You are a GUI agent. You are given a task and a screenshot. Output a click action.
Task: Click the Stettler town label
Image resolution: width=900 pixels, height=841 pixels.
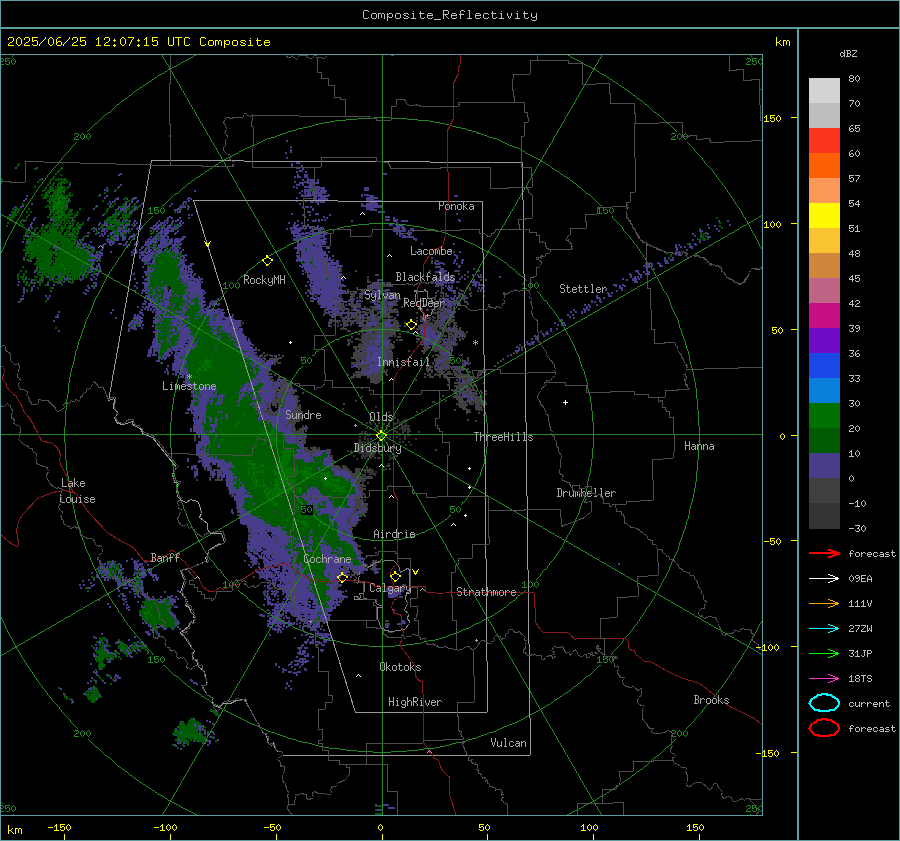pyautogui.click(x=583, y=289)
